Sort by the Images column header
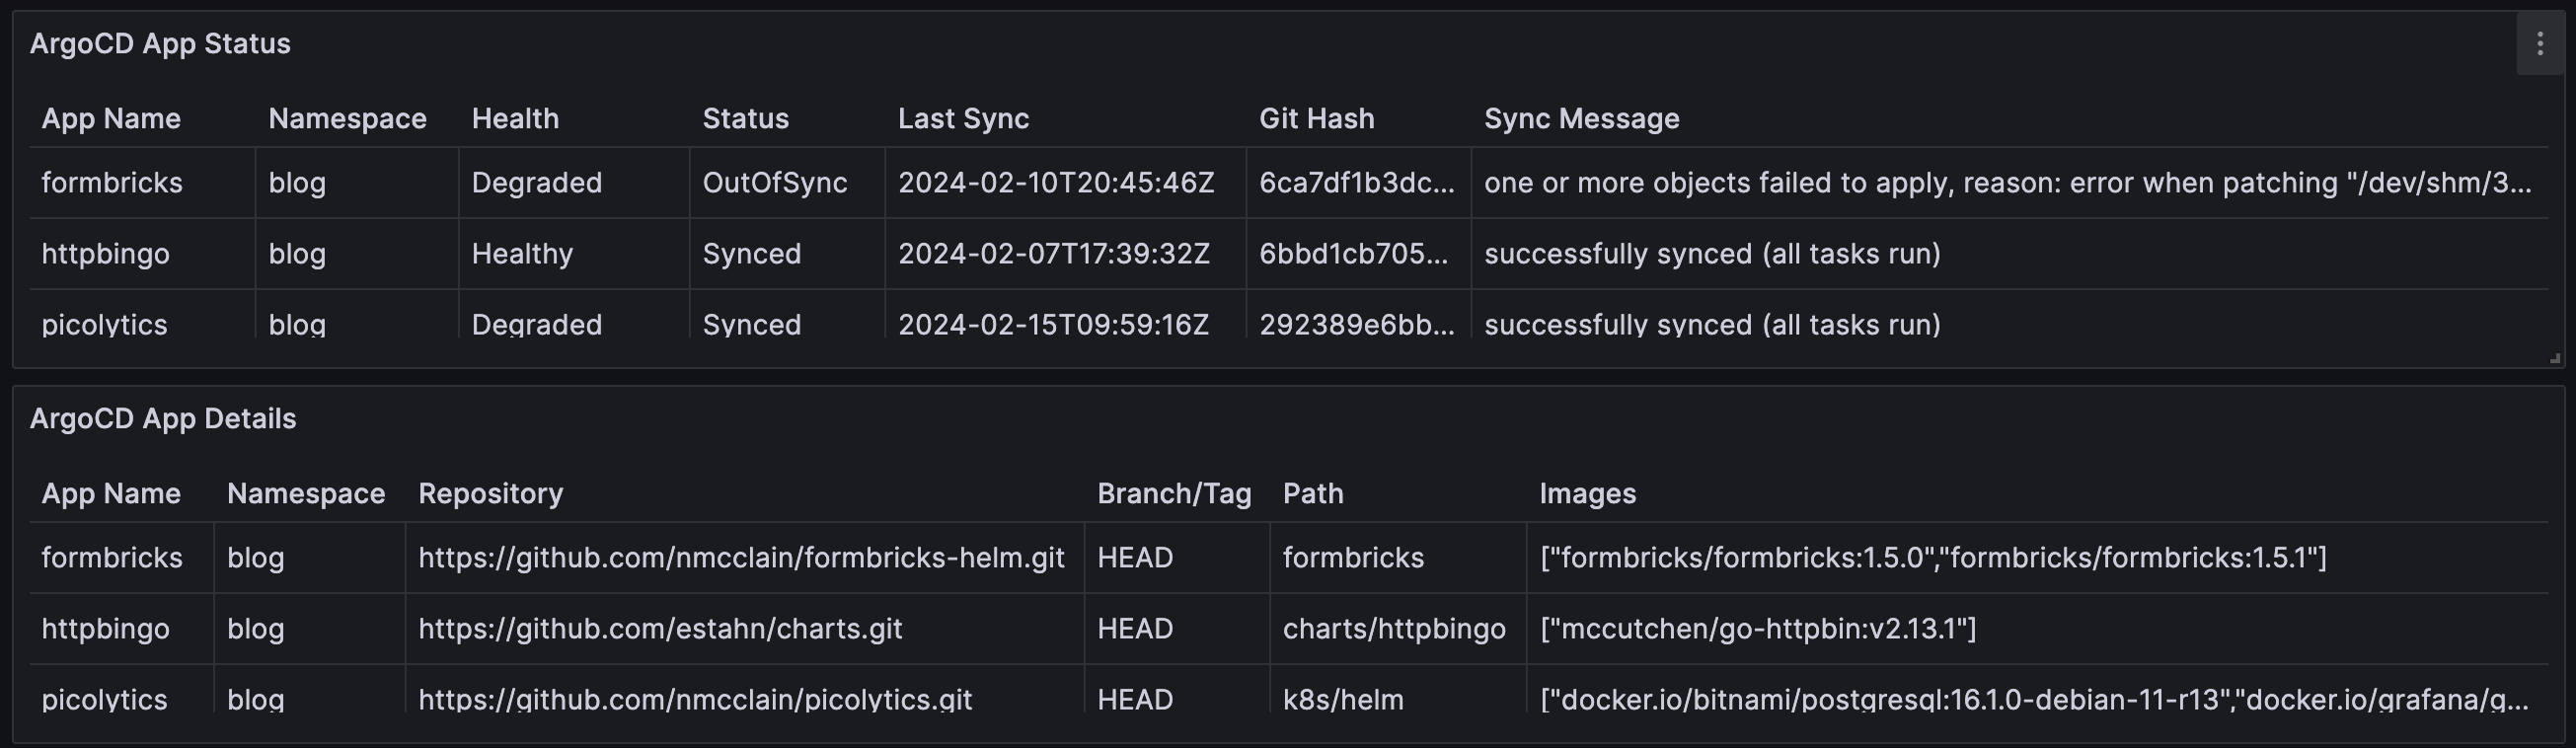Image resolution: width=2576 pixels, height=748 pixels. coord(1587,494)
